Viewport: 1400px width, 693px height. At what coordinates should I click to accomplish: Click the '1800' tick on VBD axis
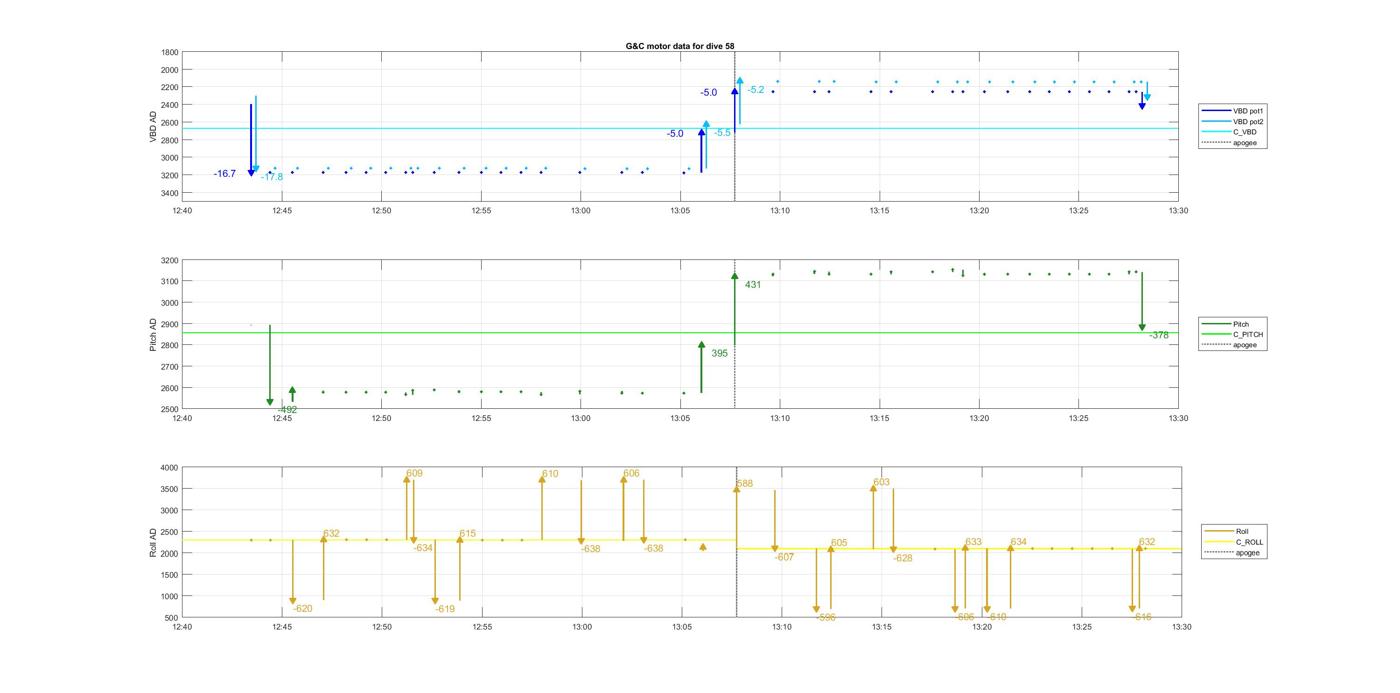point(170,52)
